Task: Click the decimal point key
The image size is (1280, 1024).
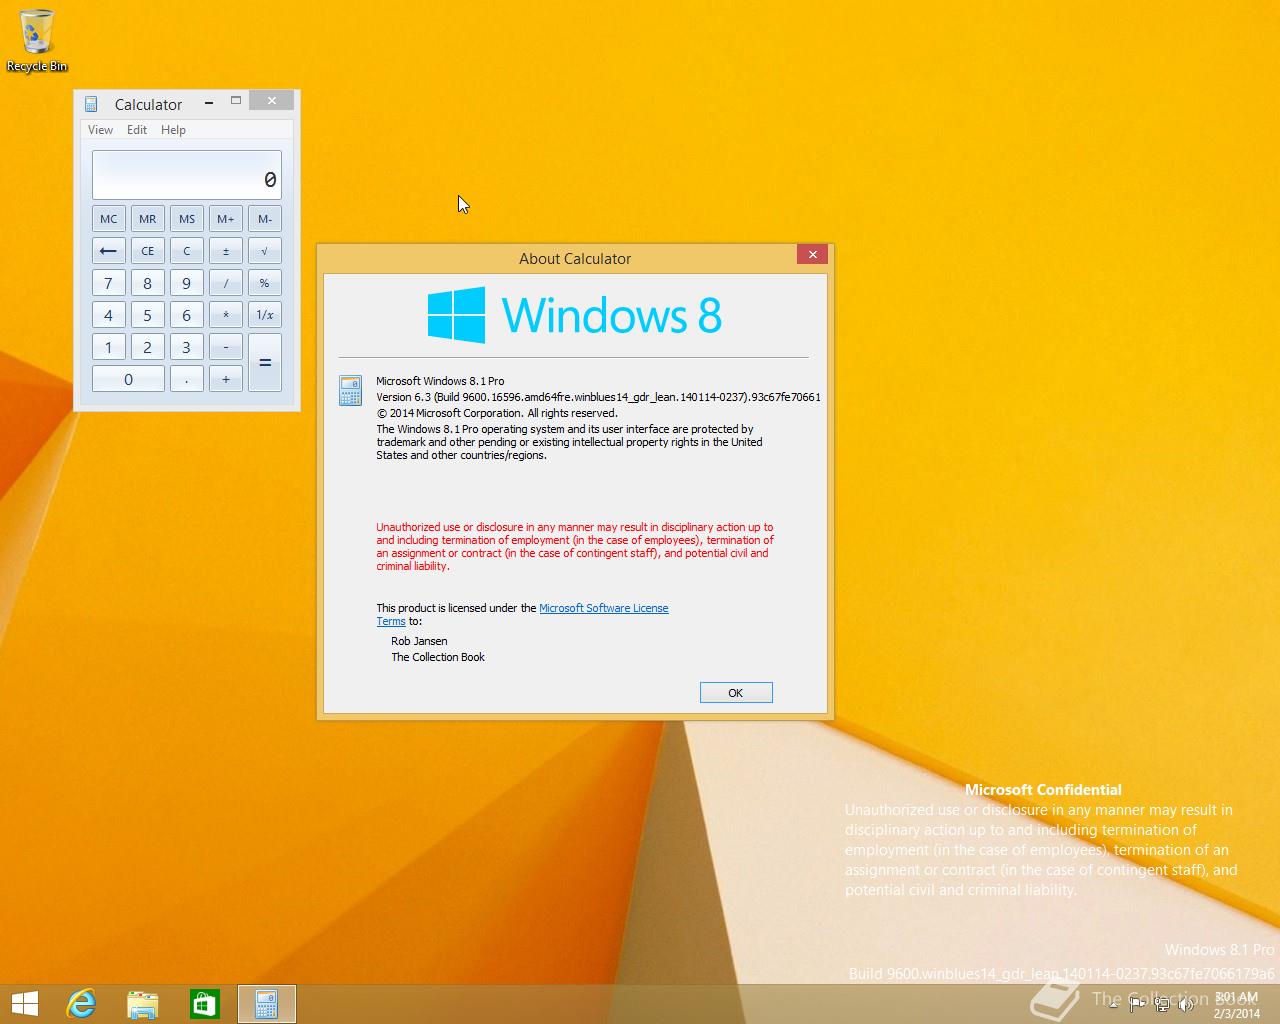Action: (x=187, y=379)
